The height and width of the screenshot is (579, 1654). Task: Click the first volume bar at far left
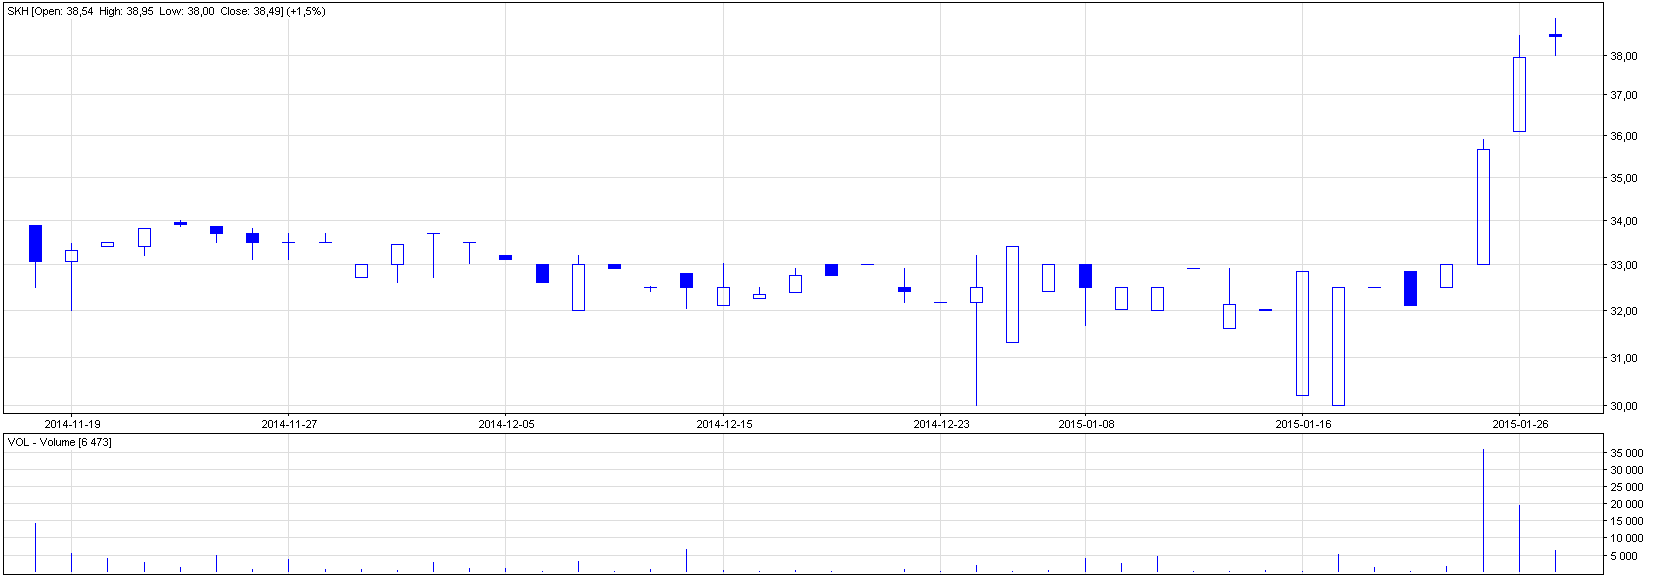[35, 547]
